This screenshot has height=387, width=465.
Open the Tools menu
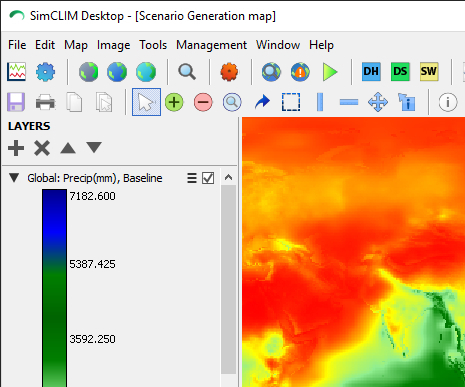point(153,45)
